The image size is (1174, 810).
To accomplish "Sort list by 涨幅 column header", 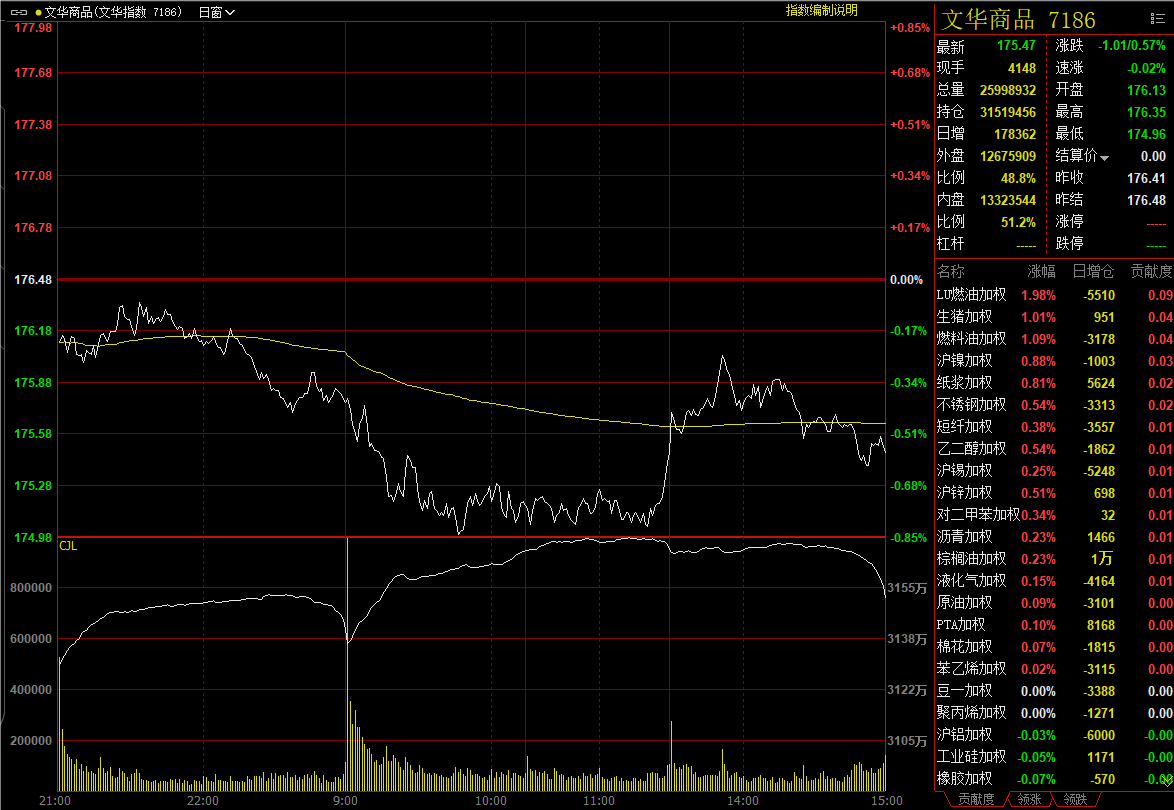I will click(x=1041, y=272).
